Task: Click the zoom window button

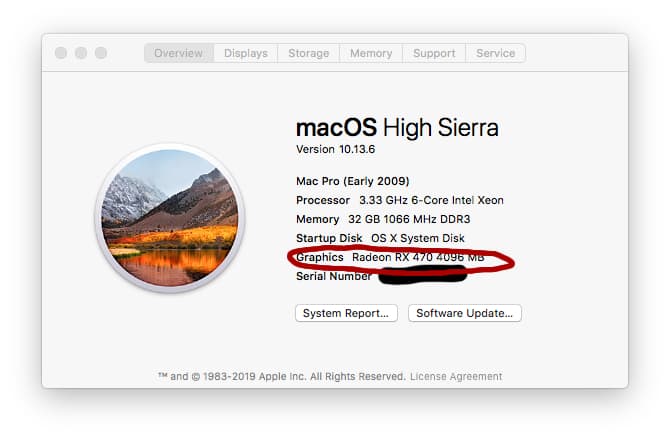Action: click(101, 53)
